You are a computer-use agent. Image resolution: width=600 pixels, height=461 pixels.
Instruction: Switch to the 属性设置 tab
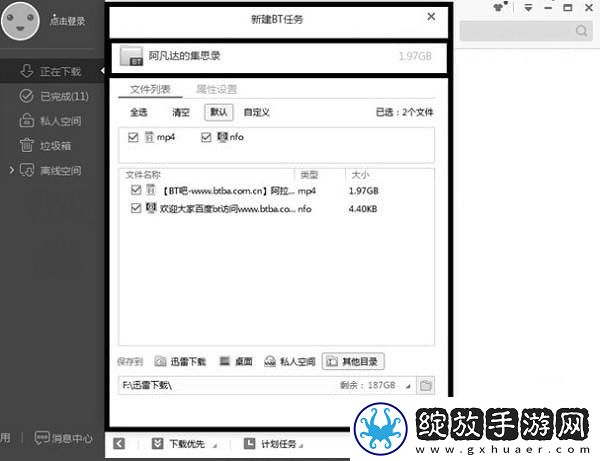217,90
